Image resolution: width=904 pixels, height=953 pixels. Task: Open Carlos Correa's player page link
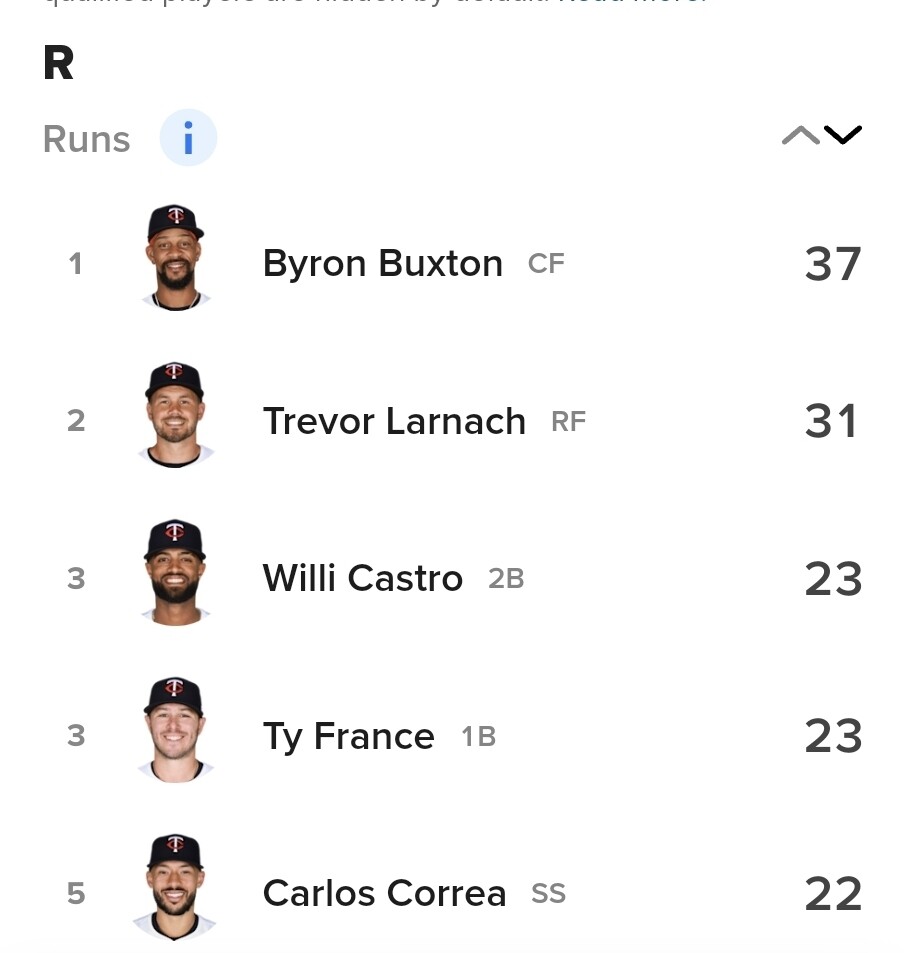pos(384,894)
